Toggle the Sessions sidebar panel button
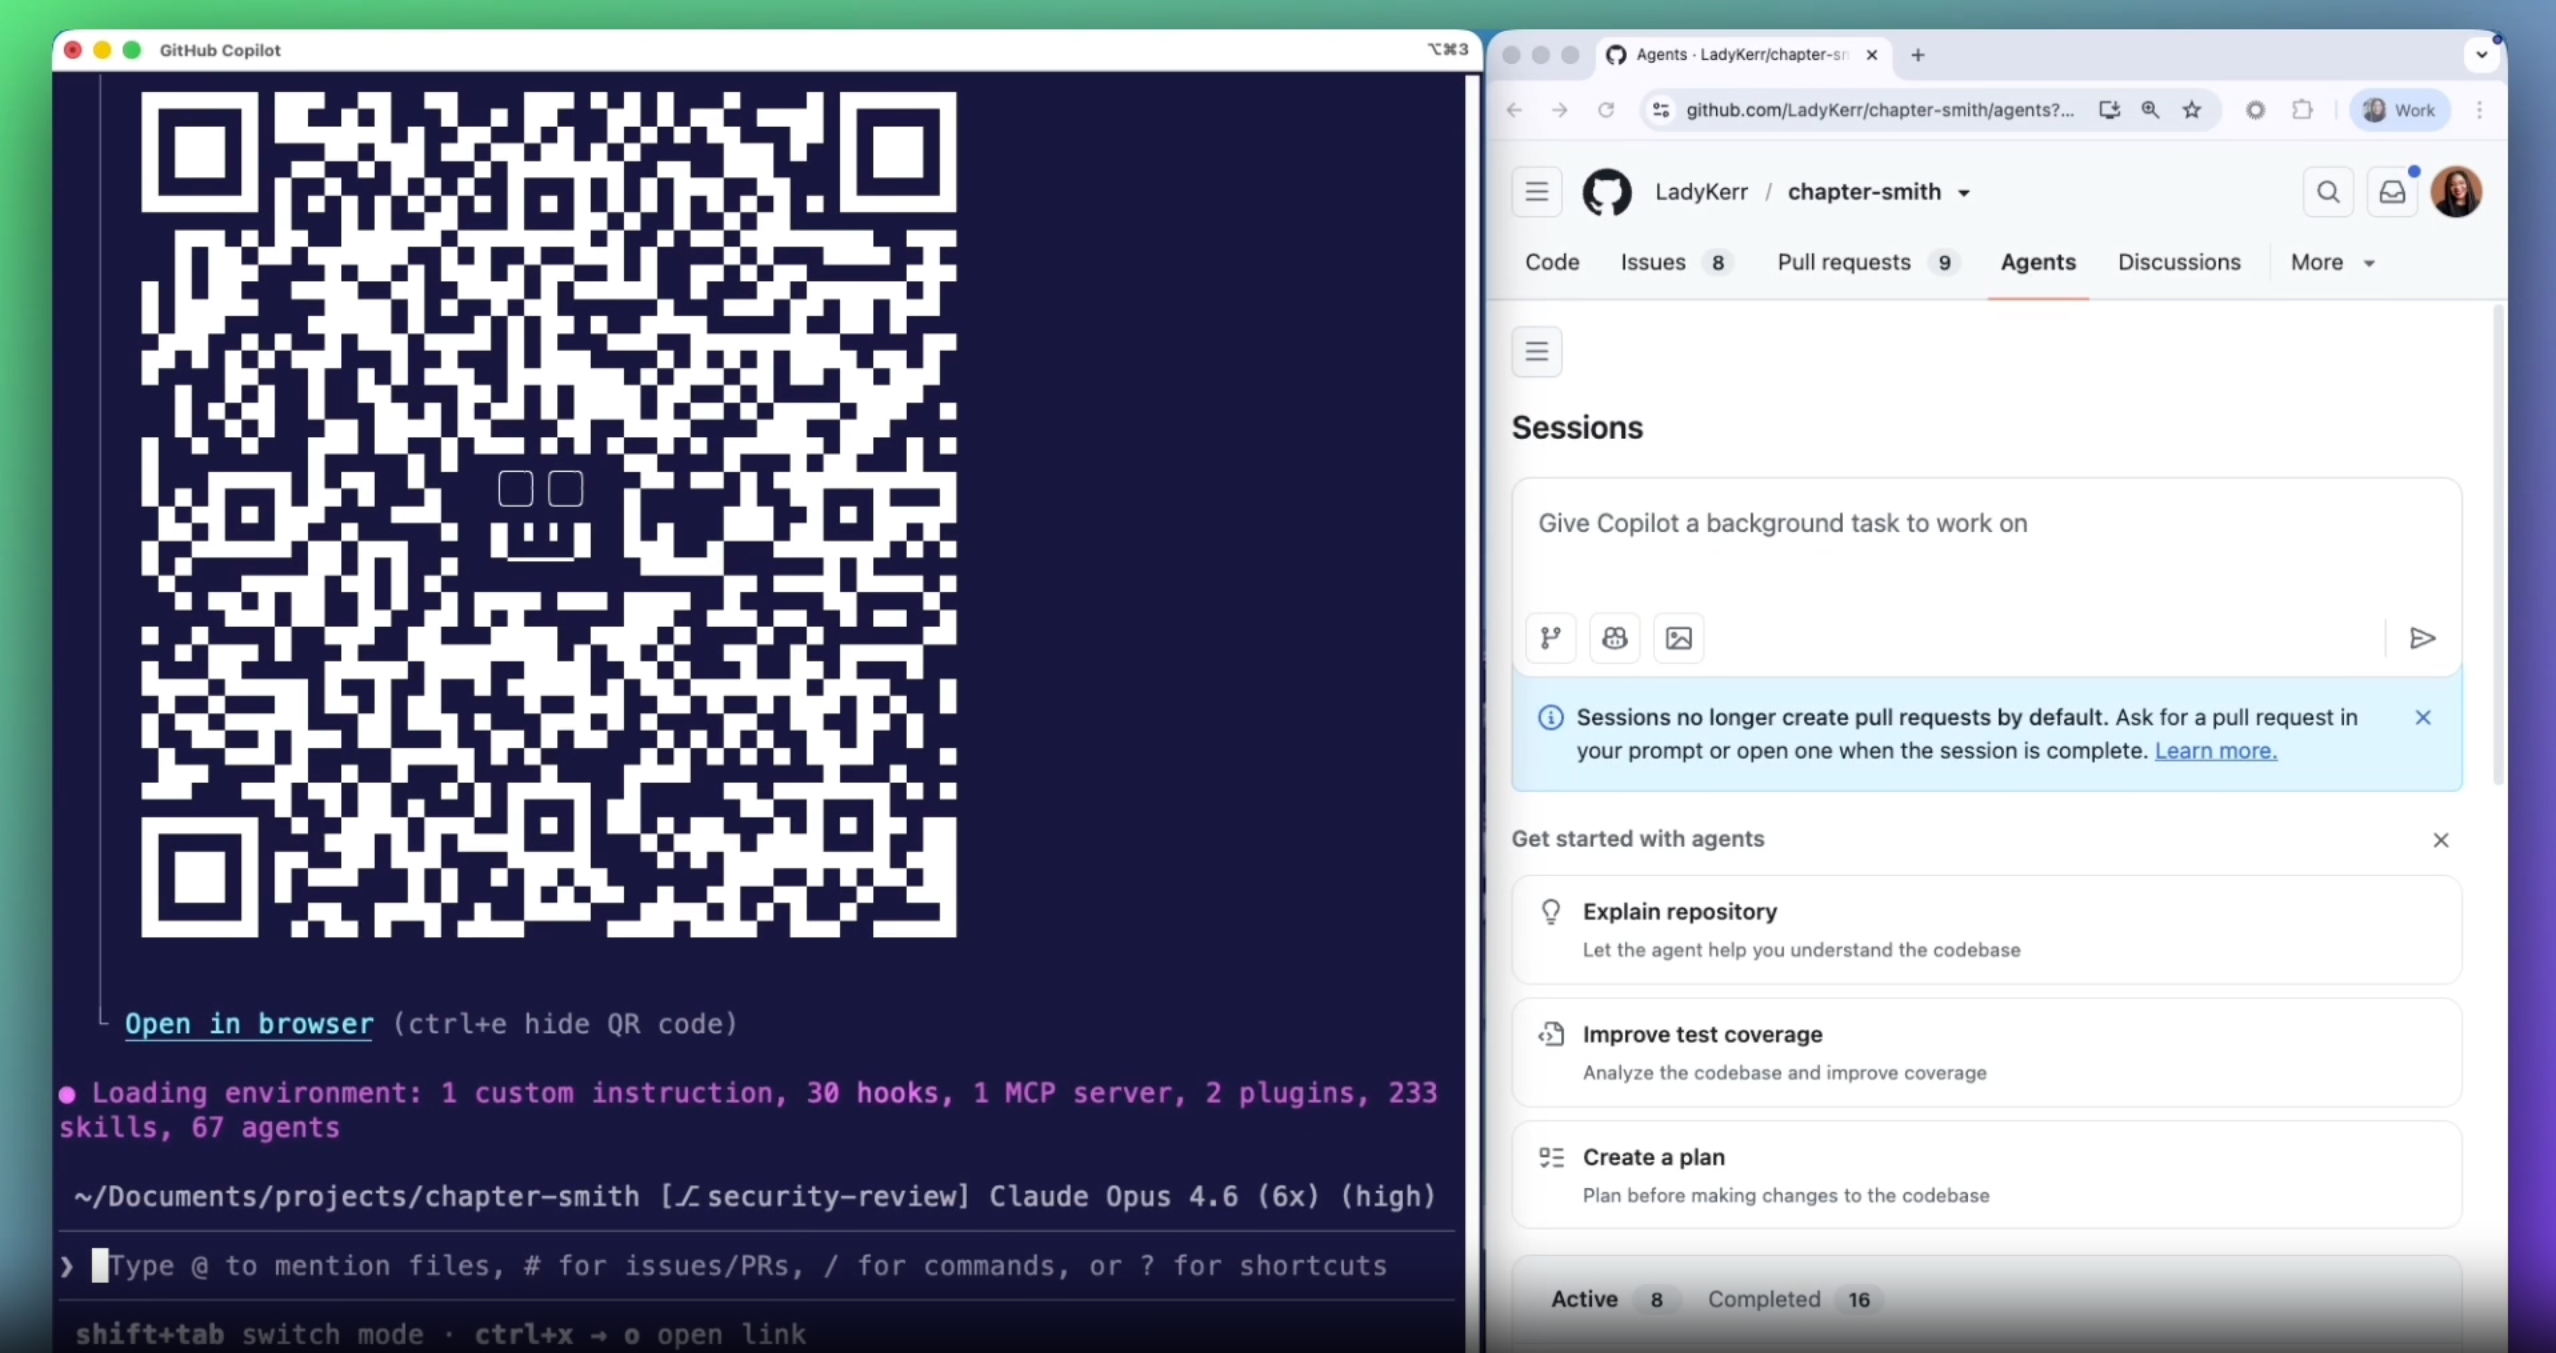This screenshot has width=2556, height=1353. click(x=1537, y=352)
